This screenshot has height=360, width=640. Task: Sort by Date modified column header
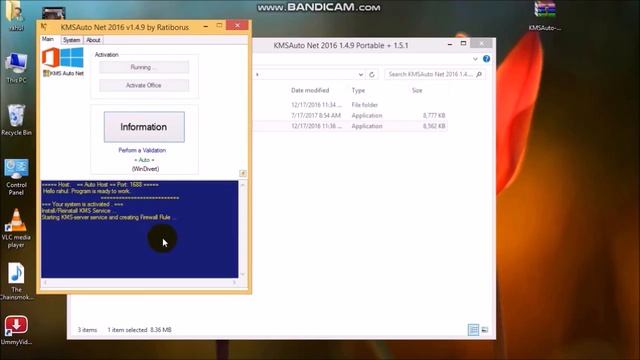click(x=310, y=90)
